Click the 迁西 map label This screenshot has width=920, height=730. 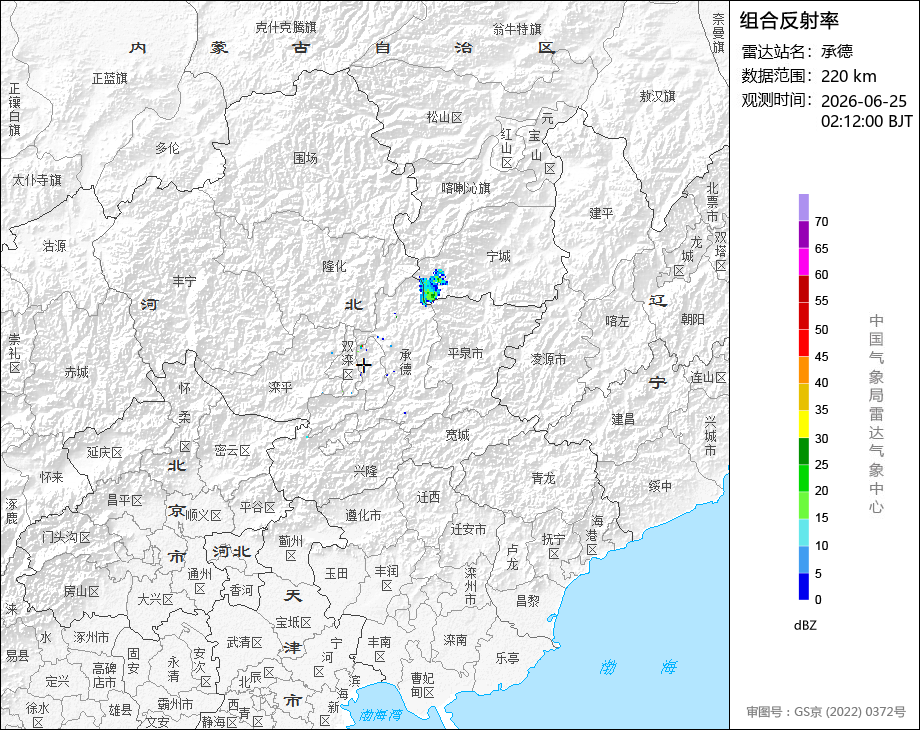click(428, 498)
